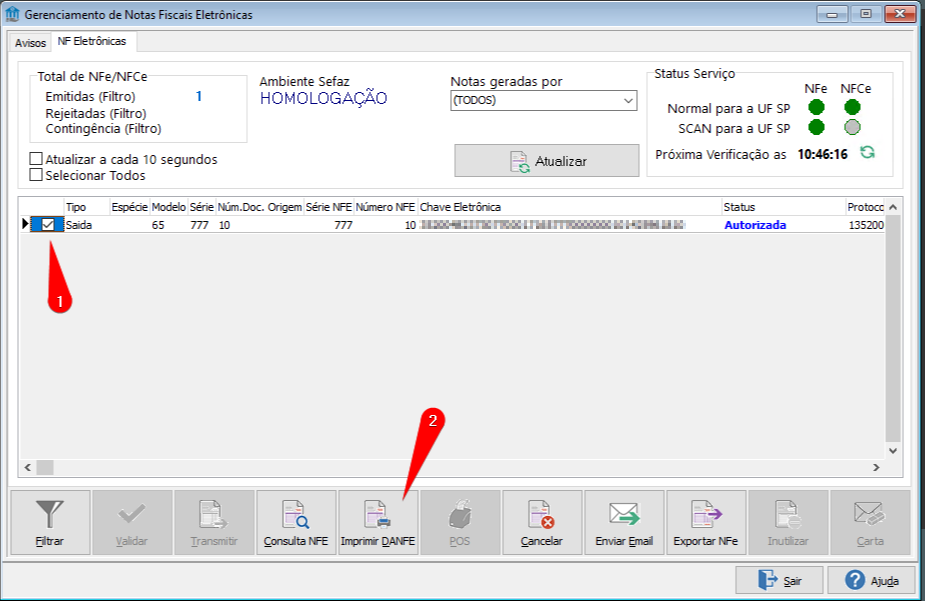Check the Selecionar Todos box
This screenshot has width=925, height=601.
(x=36, y=175)
